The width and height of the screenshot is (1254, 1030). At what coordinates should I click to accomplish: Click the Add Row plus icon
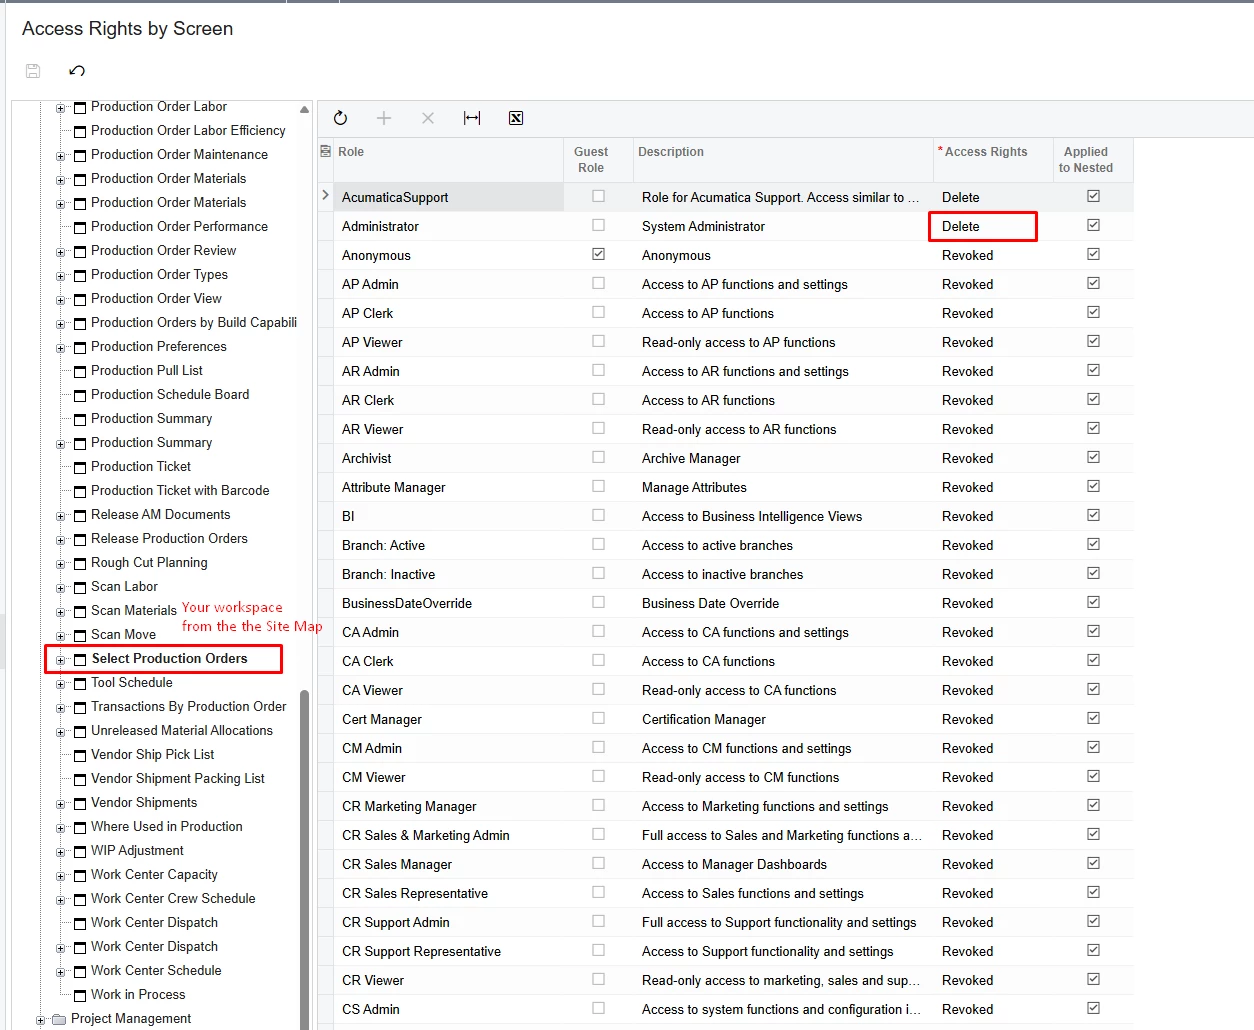click(384, 118)
